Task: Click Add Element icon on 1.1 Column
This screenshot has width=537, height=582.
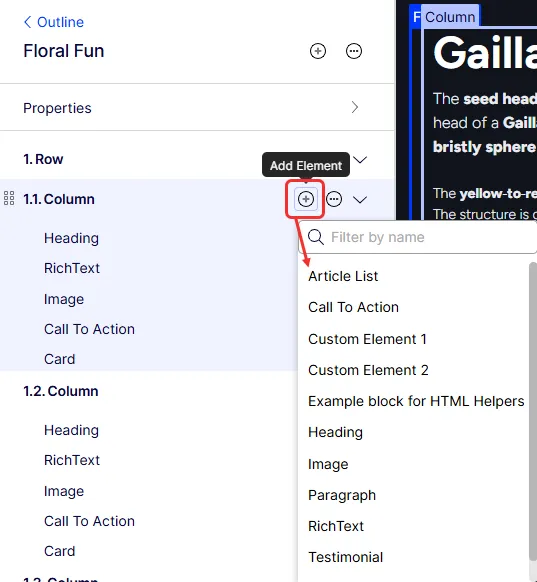Action: coord(305,199)
